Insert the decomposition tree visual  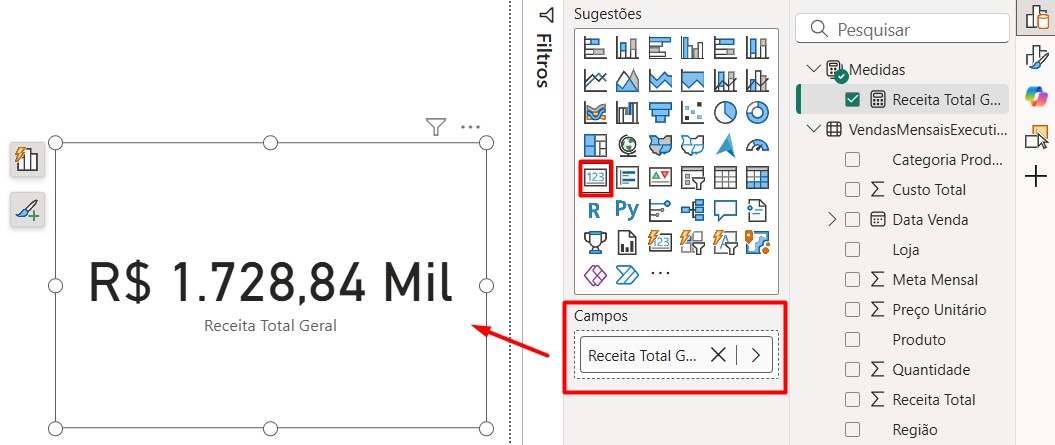coord(692,210)
